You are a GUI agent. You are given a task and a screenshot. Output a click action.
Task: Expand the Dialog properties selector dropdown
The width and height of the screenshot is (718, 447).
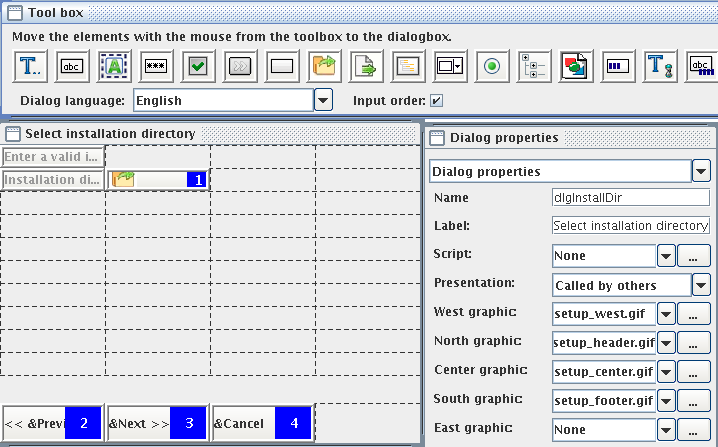click(701, 171)
